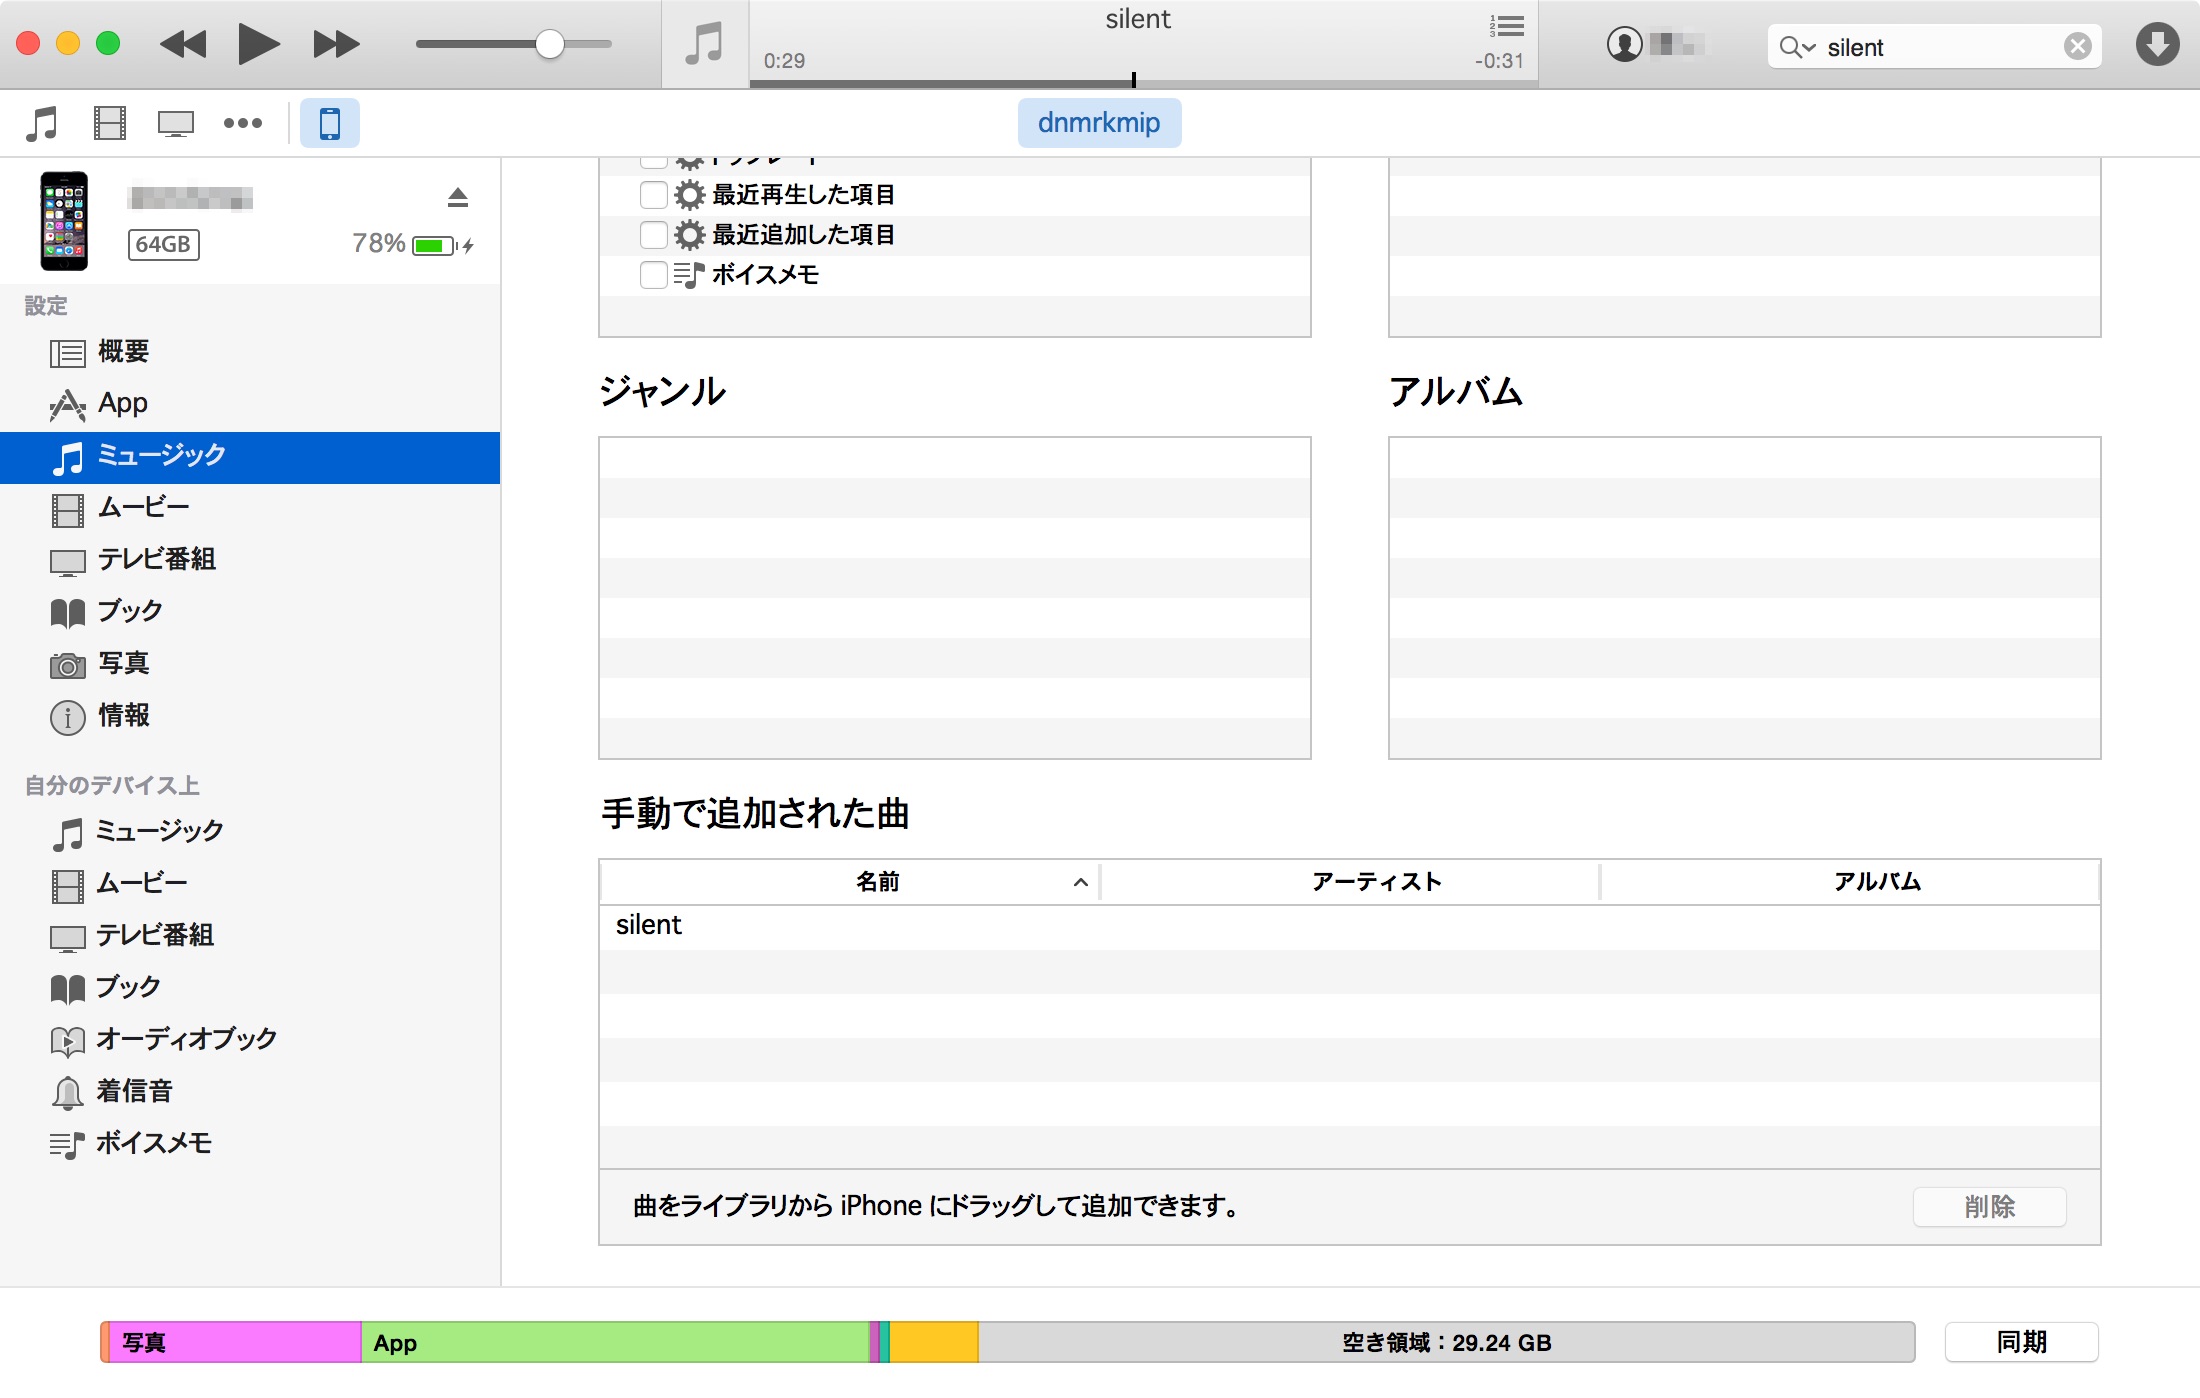Open 情報 in settings sidebar
Viewport: 2200px width, 1398px height.
coord(250,716)
